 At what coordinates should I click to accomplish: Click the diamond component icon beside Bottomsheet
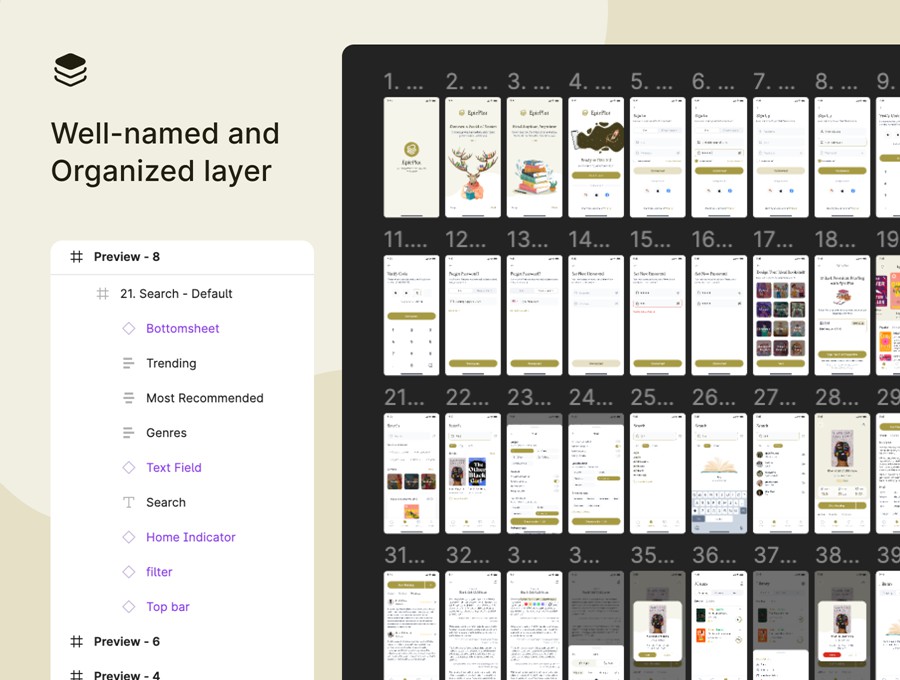(x=129, y=328)
